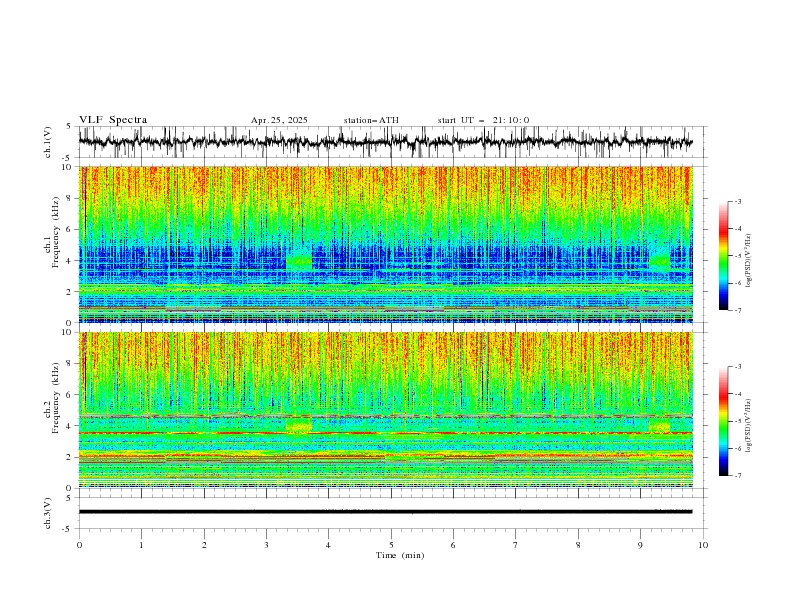Image resolution: width=792 pixels, height=612 pixels.
Task: Click the 'start UT = 21:10:0' label
Action: 483,120
